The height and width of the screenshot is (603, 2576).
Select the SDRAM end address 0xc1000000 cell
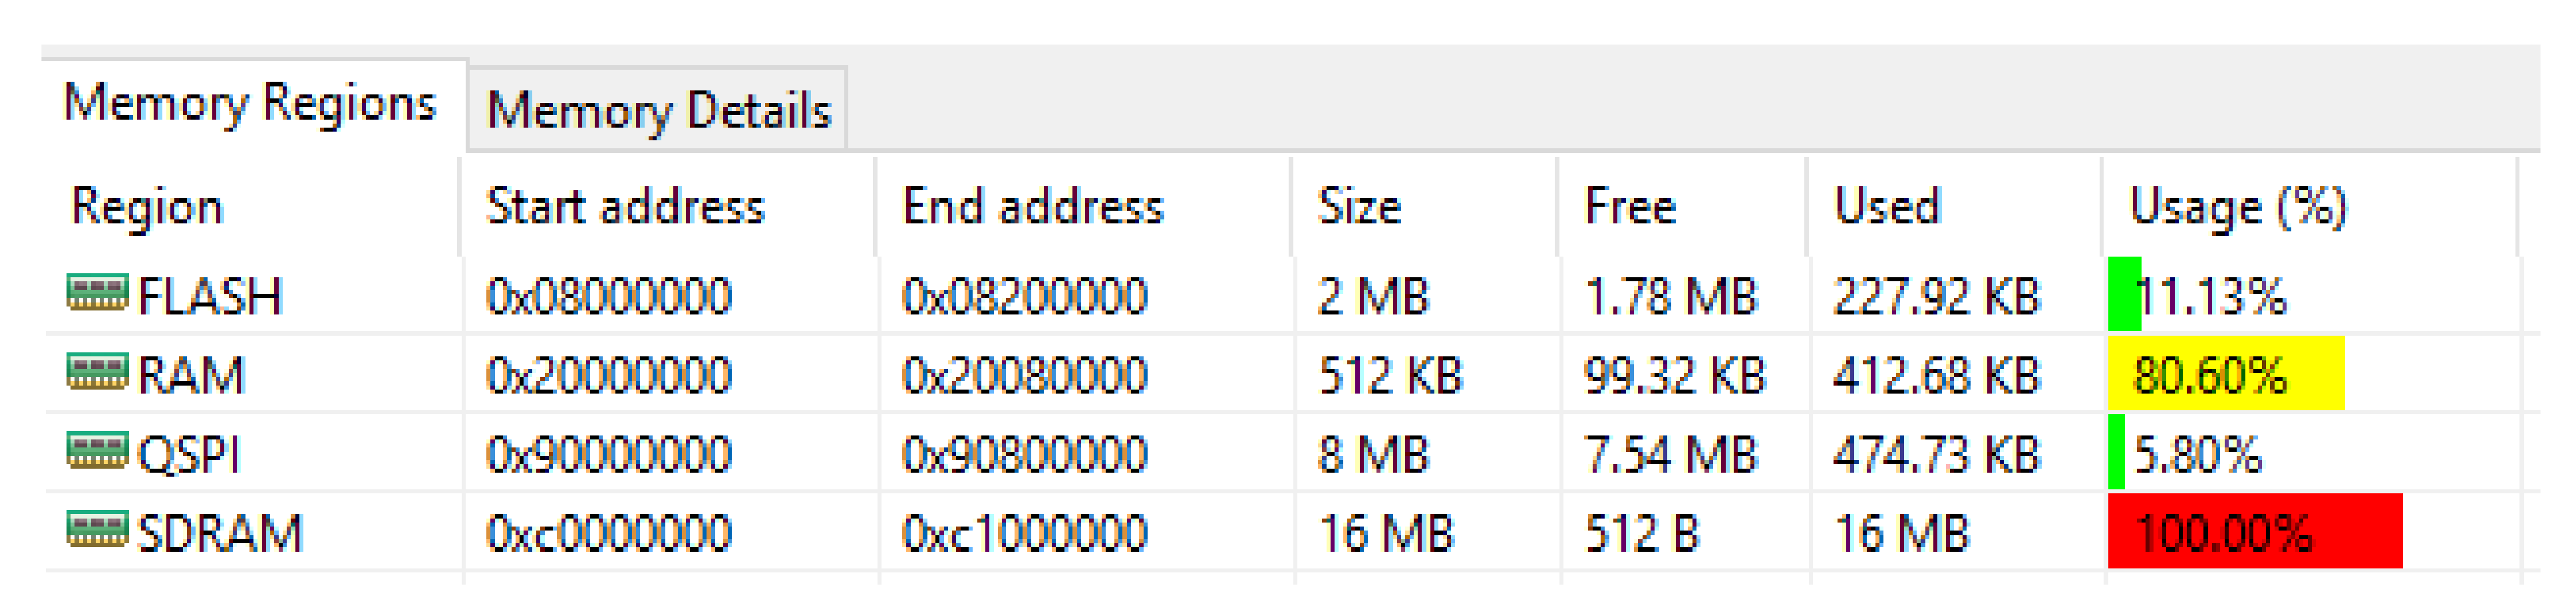pos(1025,533)
